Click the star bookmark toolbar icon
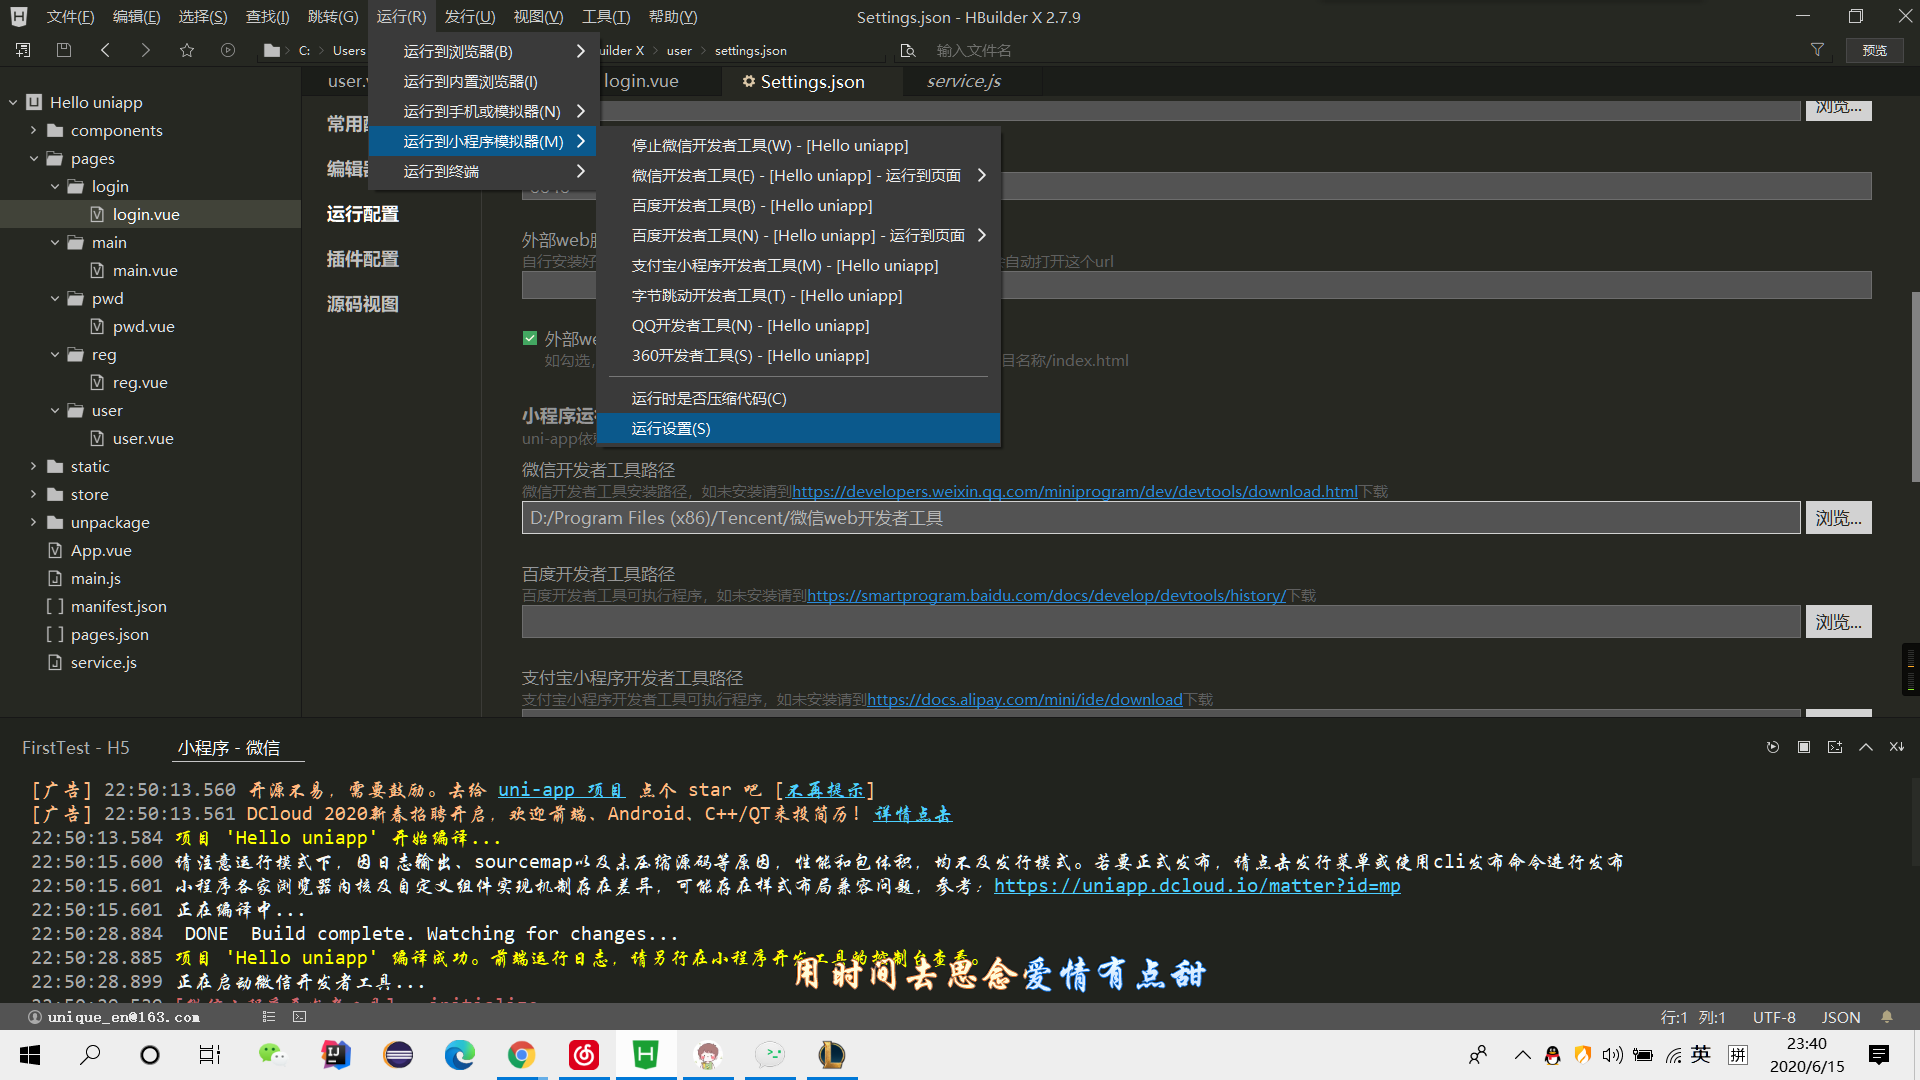The height and width of the screenshot is (1080, 1920). click(187, 50)
